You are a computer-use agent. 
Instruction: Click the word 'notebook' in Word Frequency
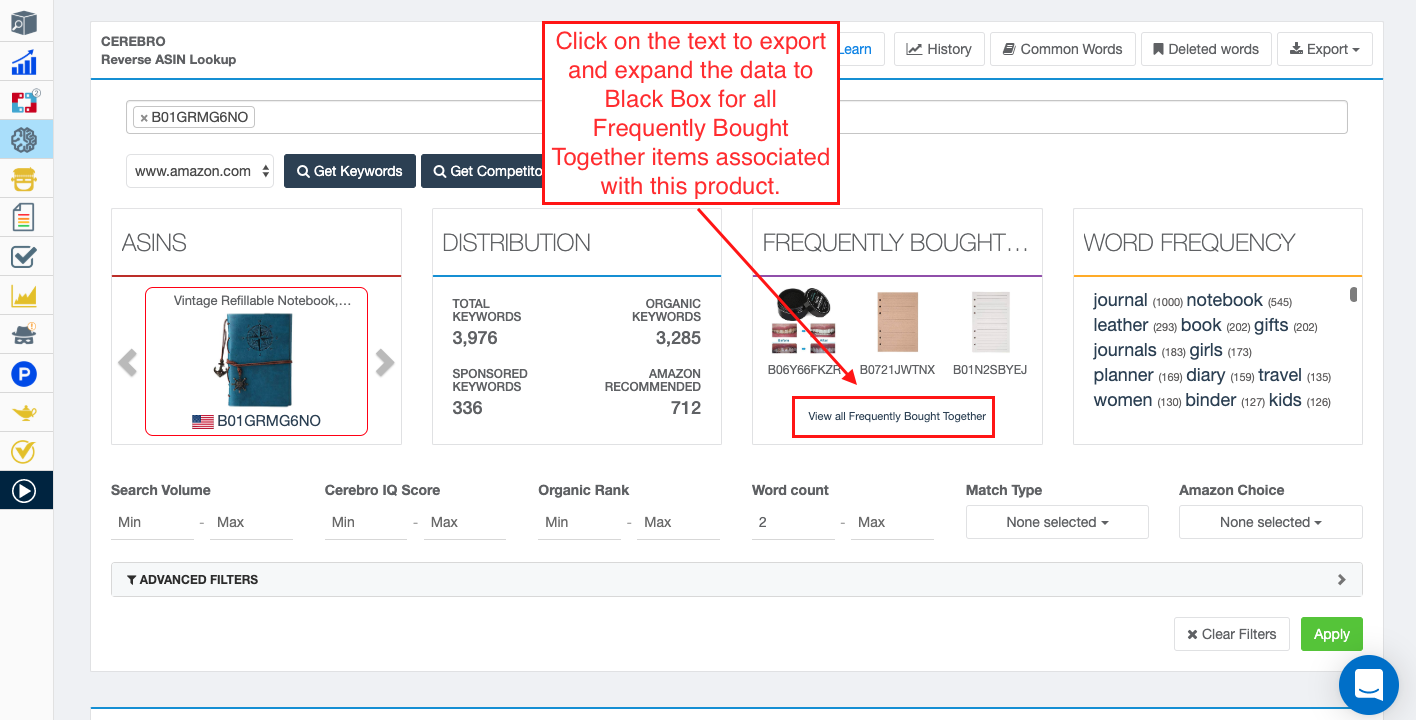tap(1224, 300)
